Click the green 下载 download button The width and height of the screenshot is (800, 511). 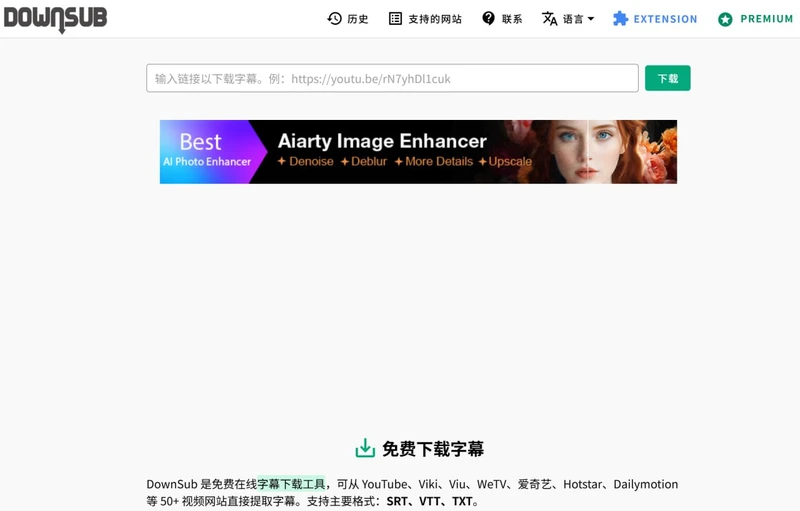tap(667, 78)
